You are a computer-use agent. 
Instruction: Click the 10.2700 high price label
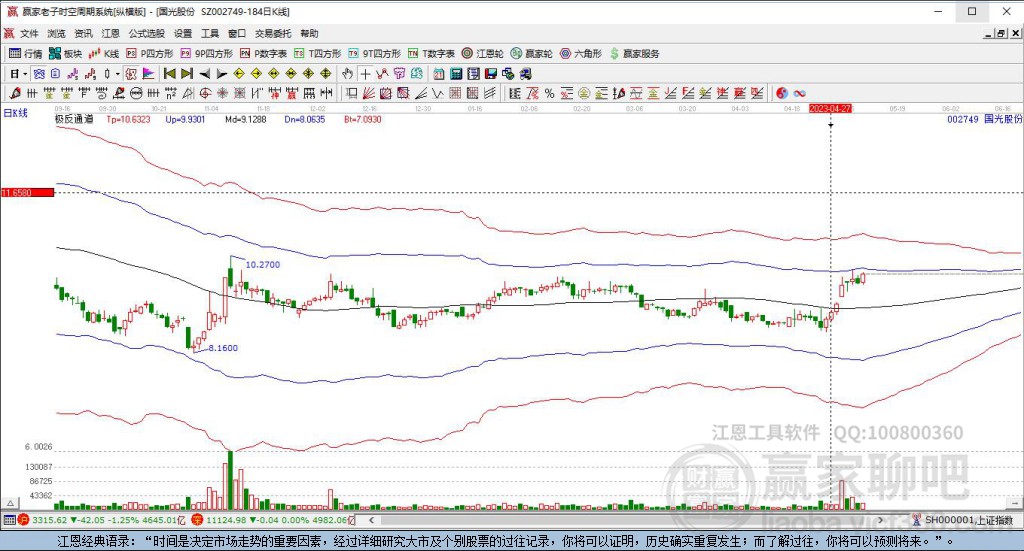263,264
